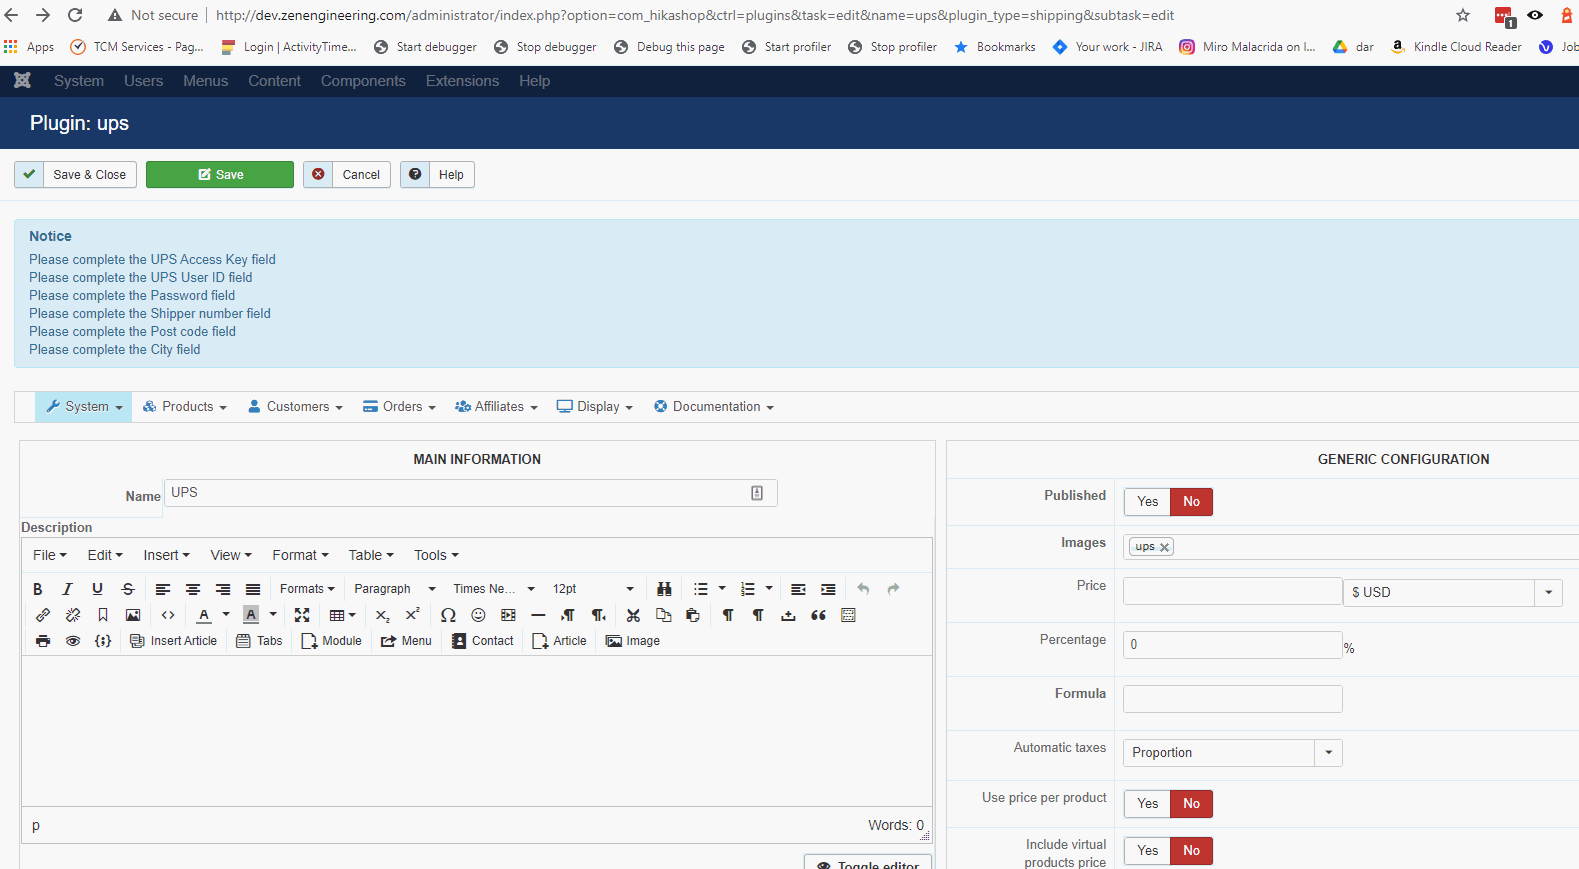
Task: Open source code view in the editor
Action: click(x=168, y=615)
